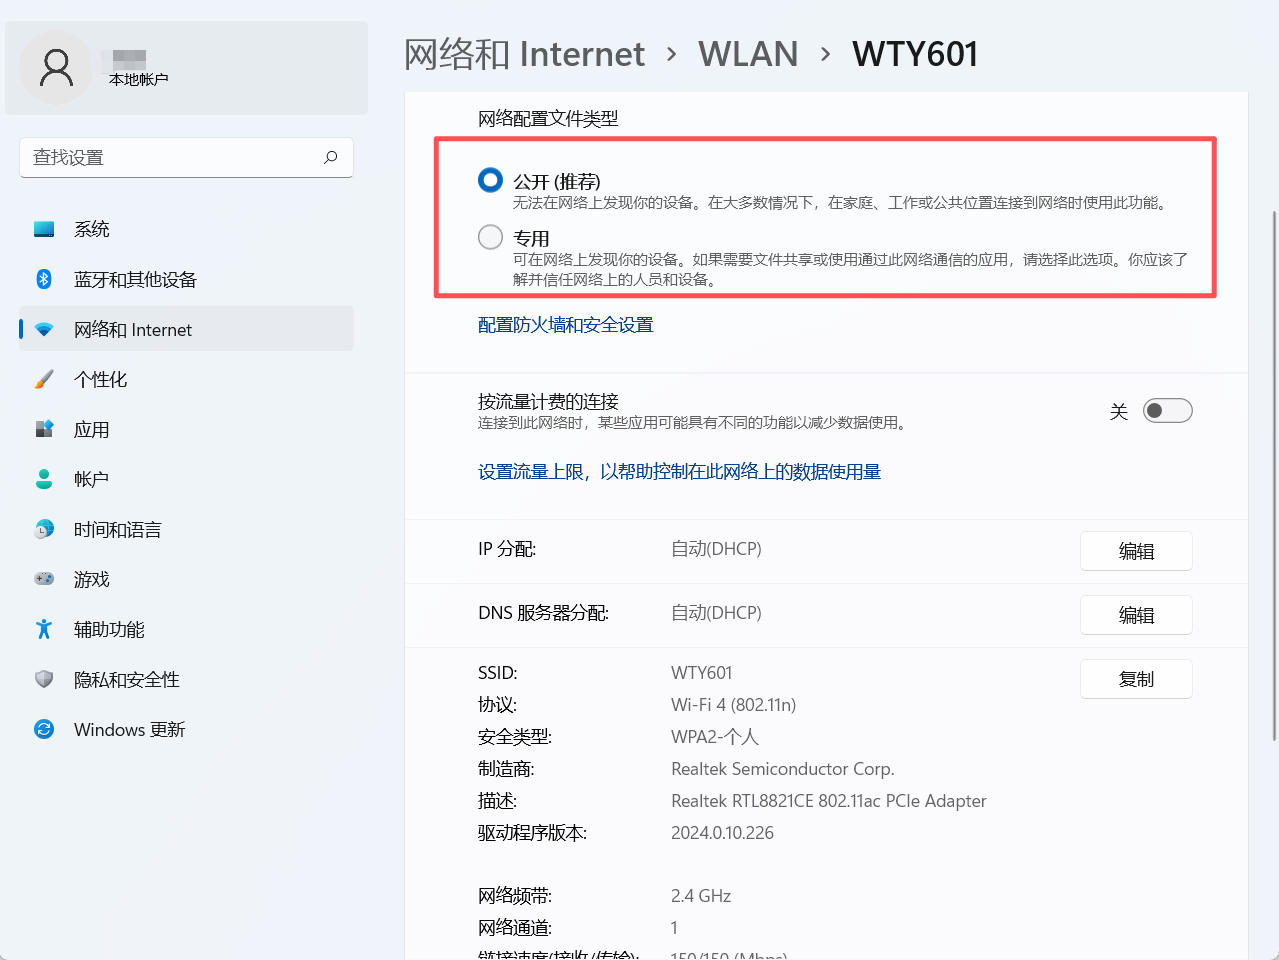Select the Gaming controller icon
Screen dimensions: 1279x960
(44, 579)
